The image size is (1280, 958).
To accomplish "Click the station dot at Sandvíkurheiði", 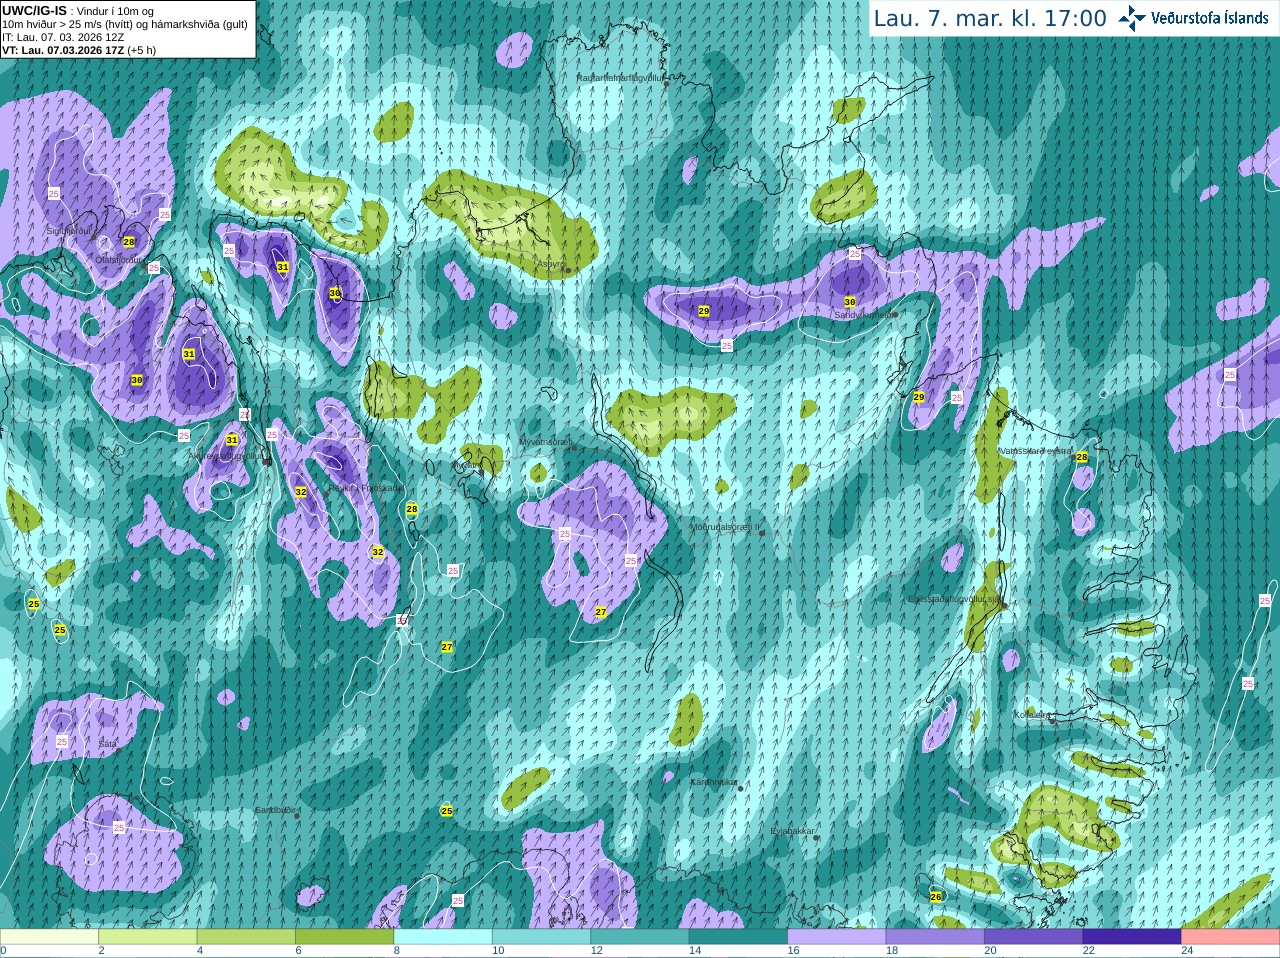I will pos(896,315).
